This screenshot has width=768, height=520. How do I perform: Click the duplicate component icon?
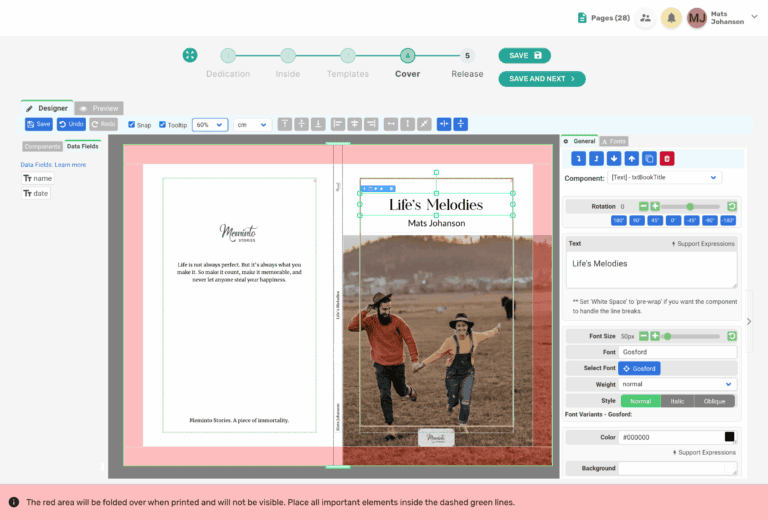click(649, 158)
